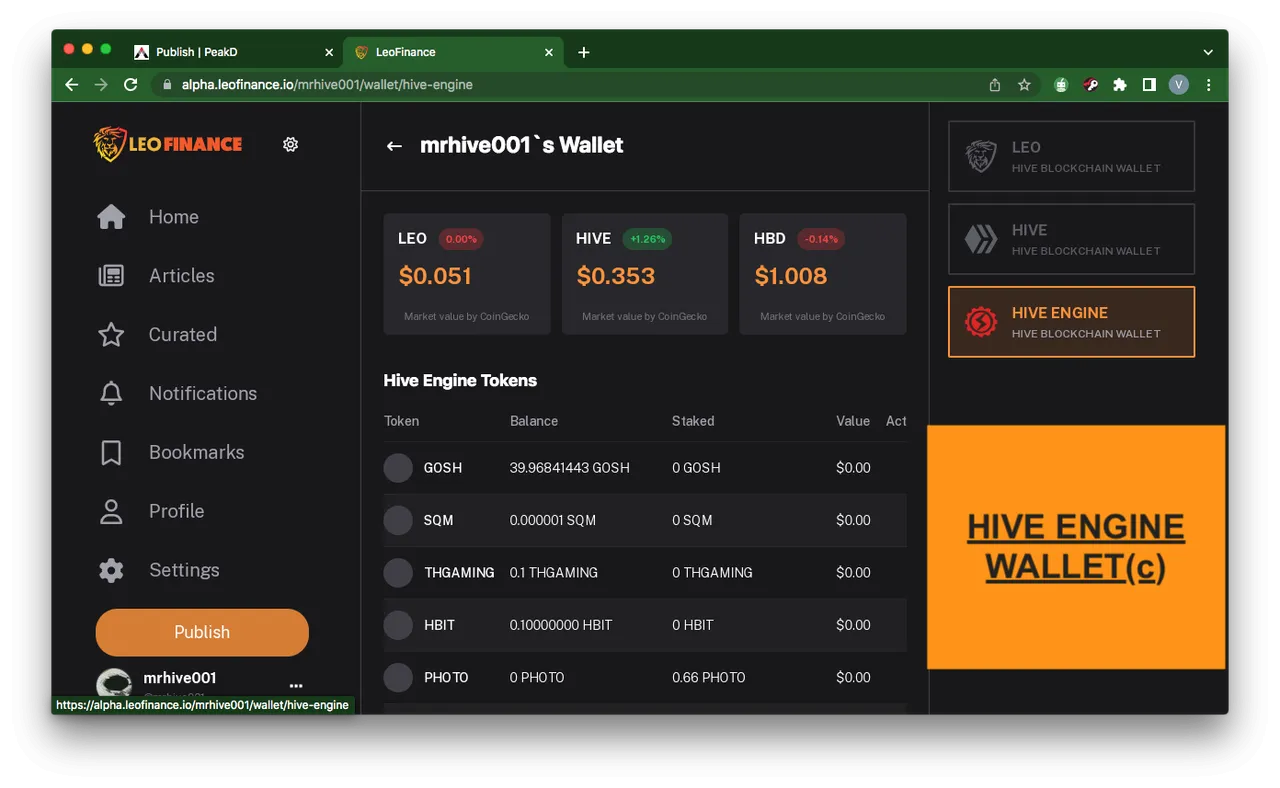Image resolution: width=1280 pixels, height=788 pixels.
Task: Open the Articles menu item
Action: (182, 276)
